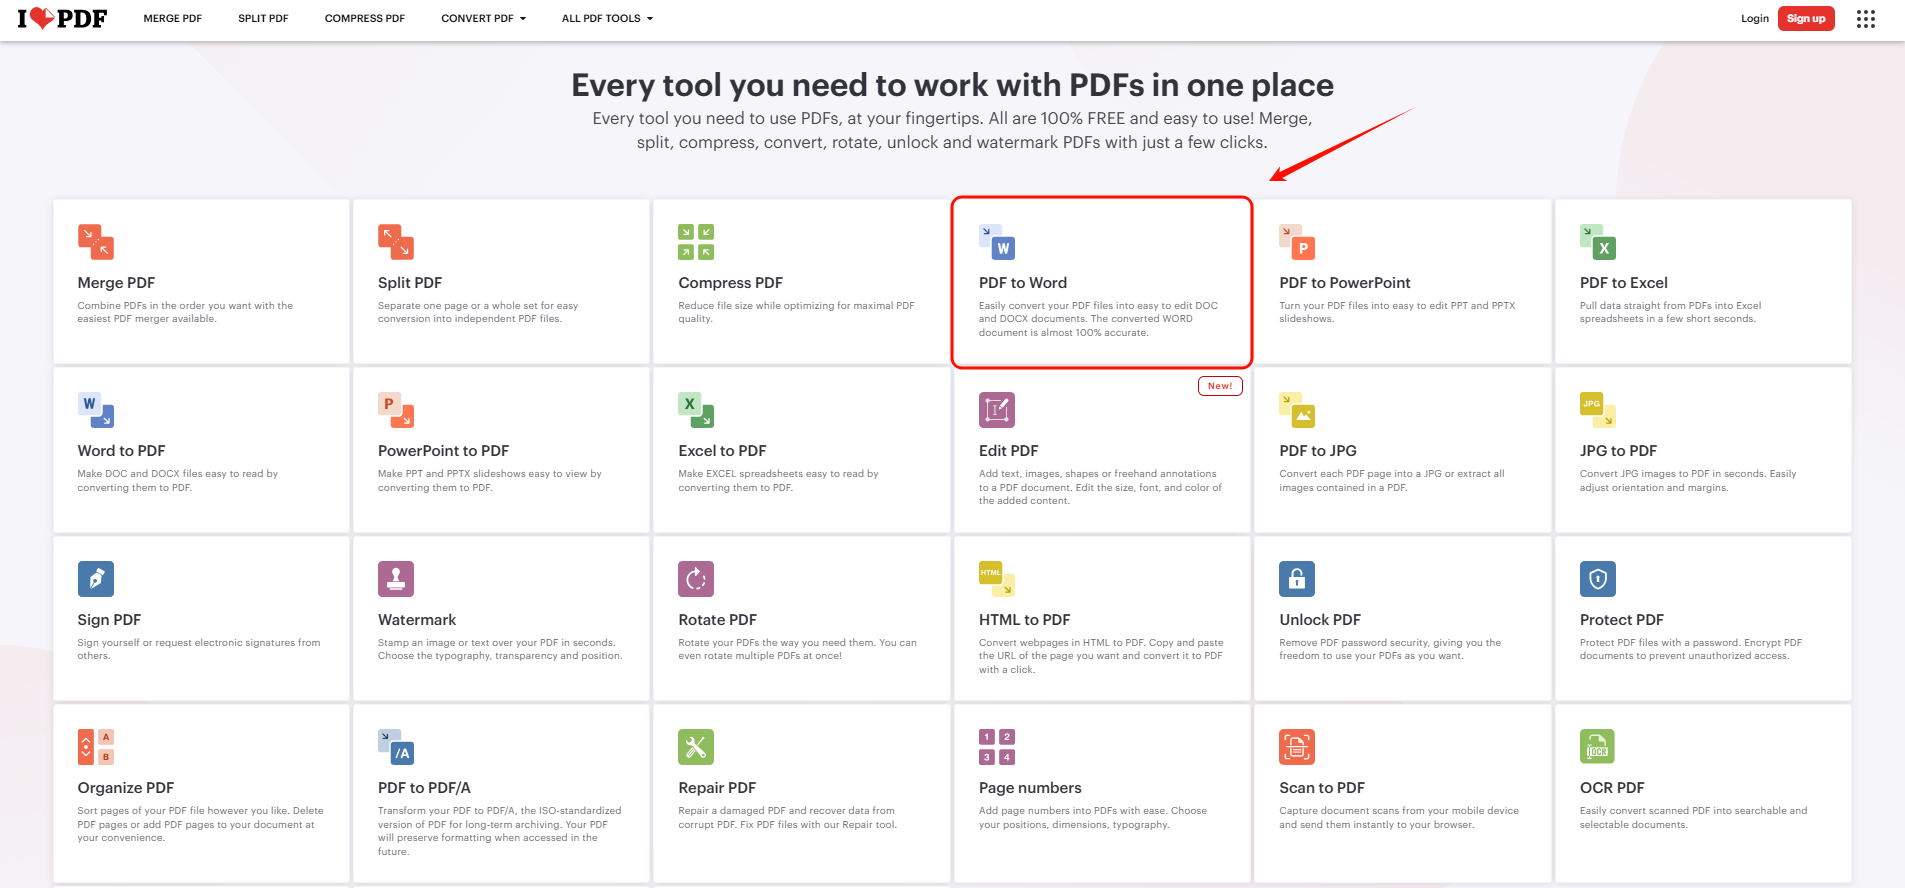Expand the CONVERT PDF dropdown
The height and width of the screenshot is (888, 1905).
pyautogui.click(x=483, y=19)
